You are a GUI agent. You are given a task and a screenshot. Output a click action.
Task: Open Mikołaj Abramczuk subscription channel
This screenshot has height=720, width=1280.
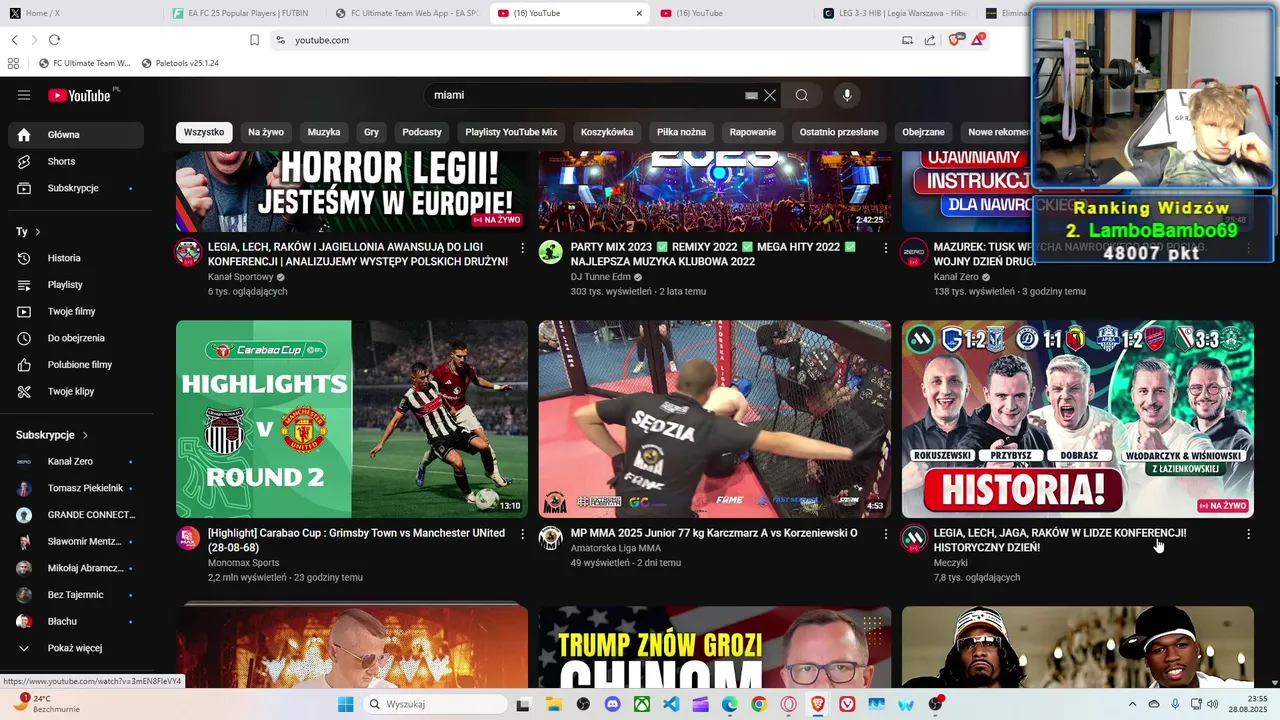[78, 568]
